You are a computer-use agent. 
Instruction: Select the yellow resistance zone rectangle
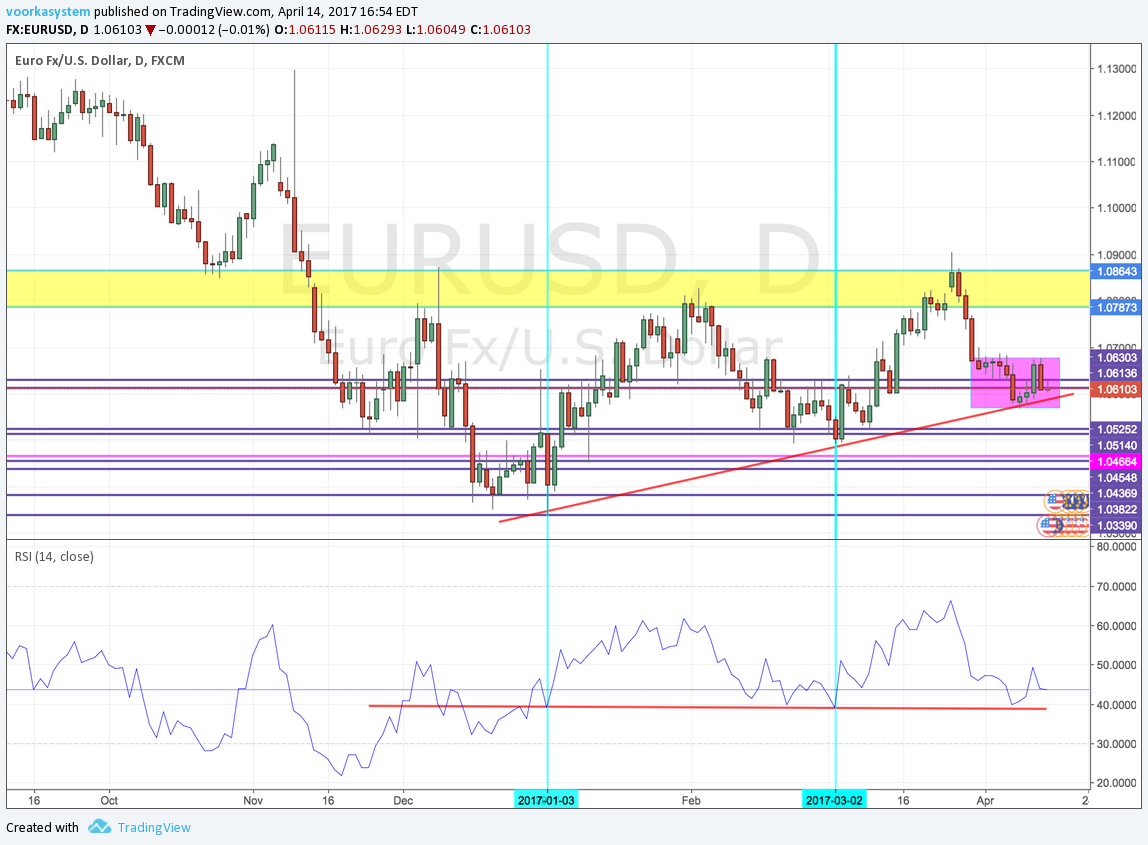pyautogui.click(x=548, y=289)
